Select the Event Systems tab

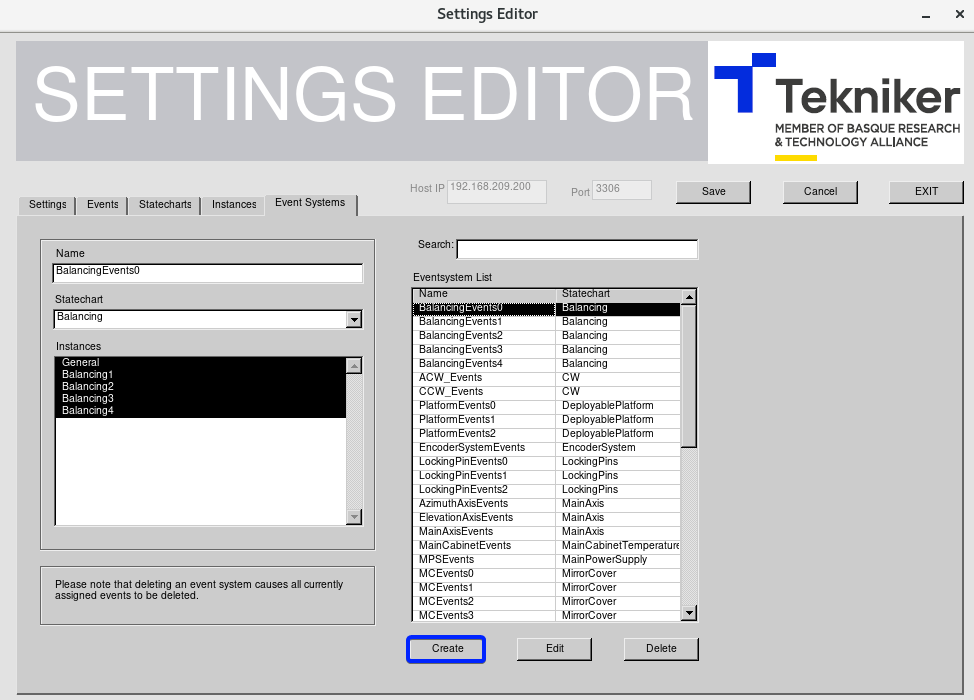tap(310, 203)
